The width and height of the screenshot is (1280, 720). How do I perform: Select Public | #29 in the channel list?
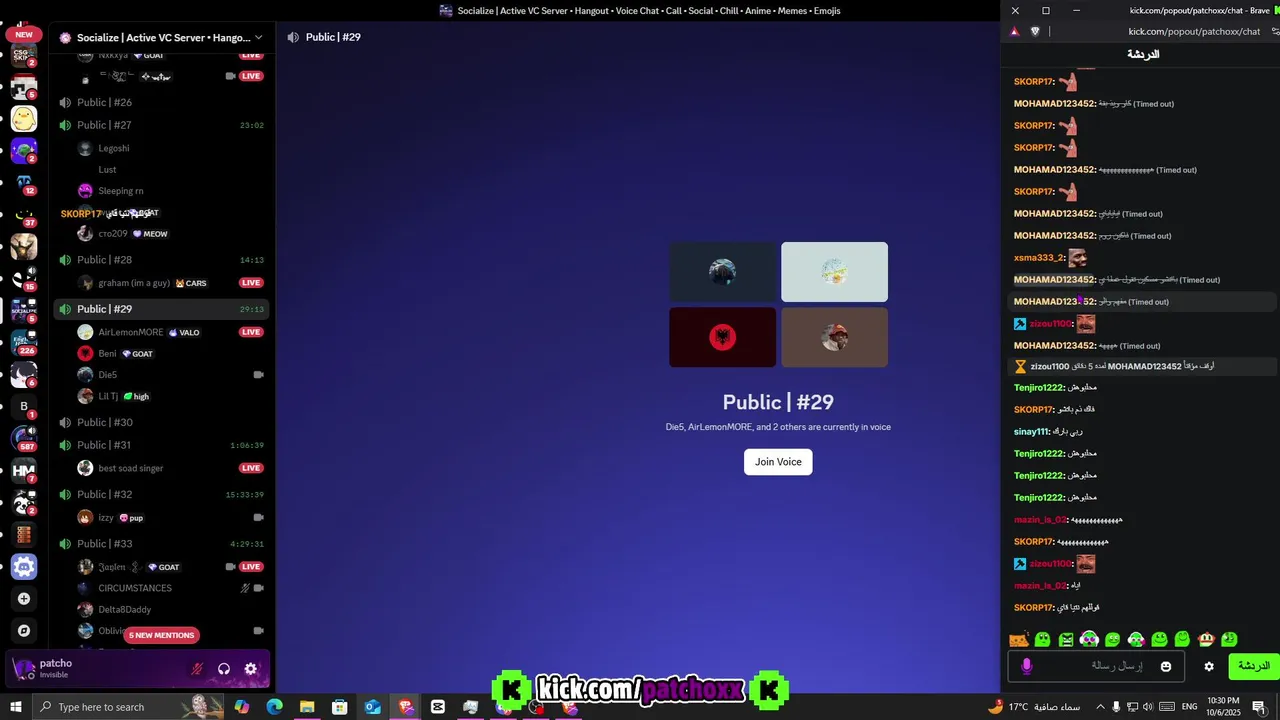161,309
